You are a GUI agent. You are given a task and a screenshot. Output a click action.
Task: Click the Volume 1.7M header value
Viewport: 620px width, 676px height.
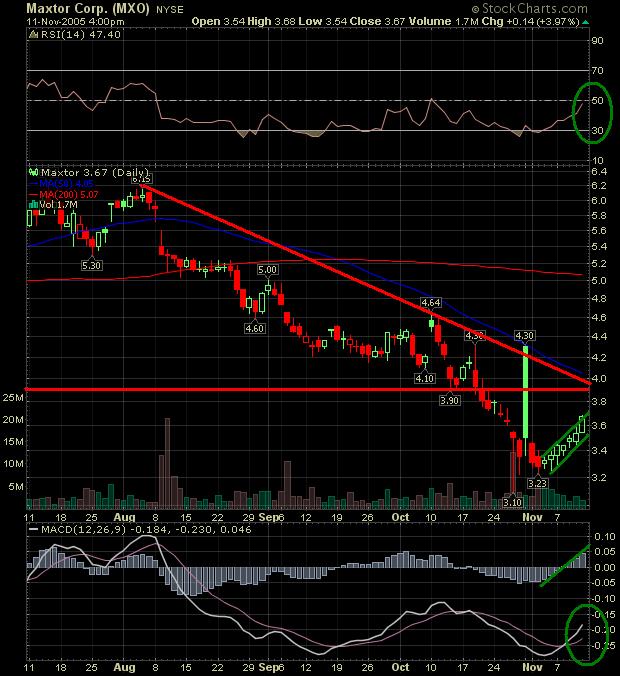tap(444, 21)
